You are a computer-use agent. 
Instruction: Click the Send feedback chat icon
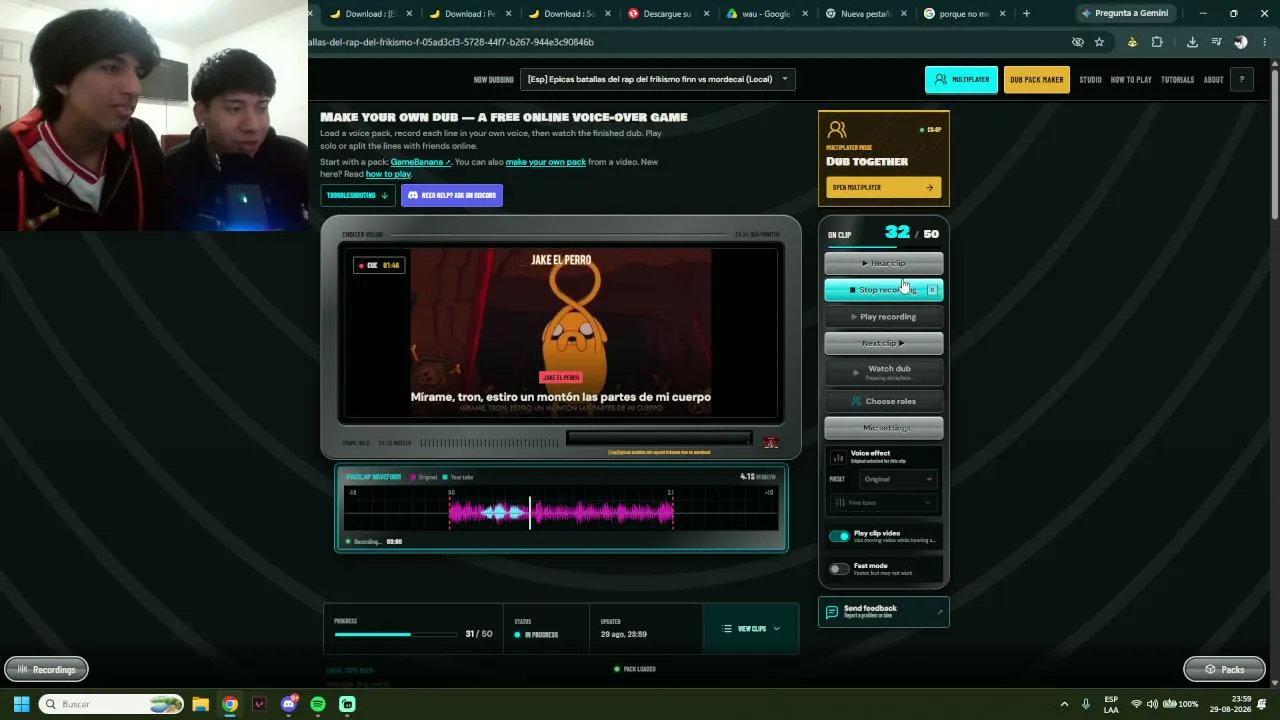[832, 612]
